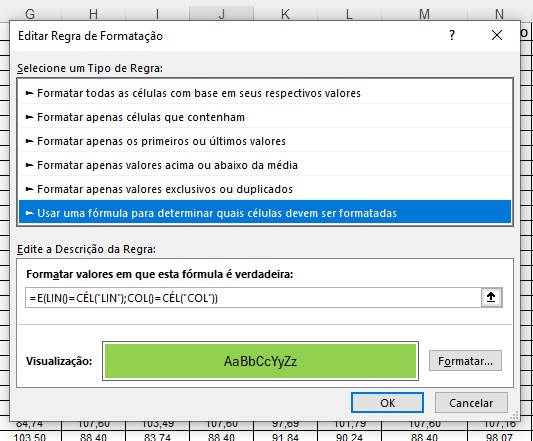533x441 pixels.
Task: Dismiss the dialog with Cancelar
Action: (471, 403)
